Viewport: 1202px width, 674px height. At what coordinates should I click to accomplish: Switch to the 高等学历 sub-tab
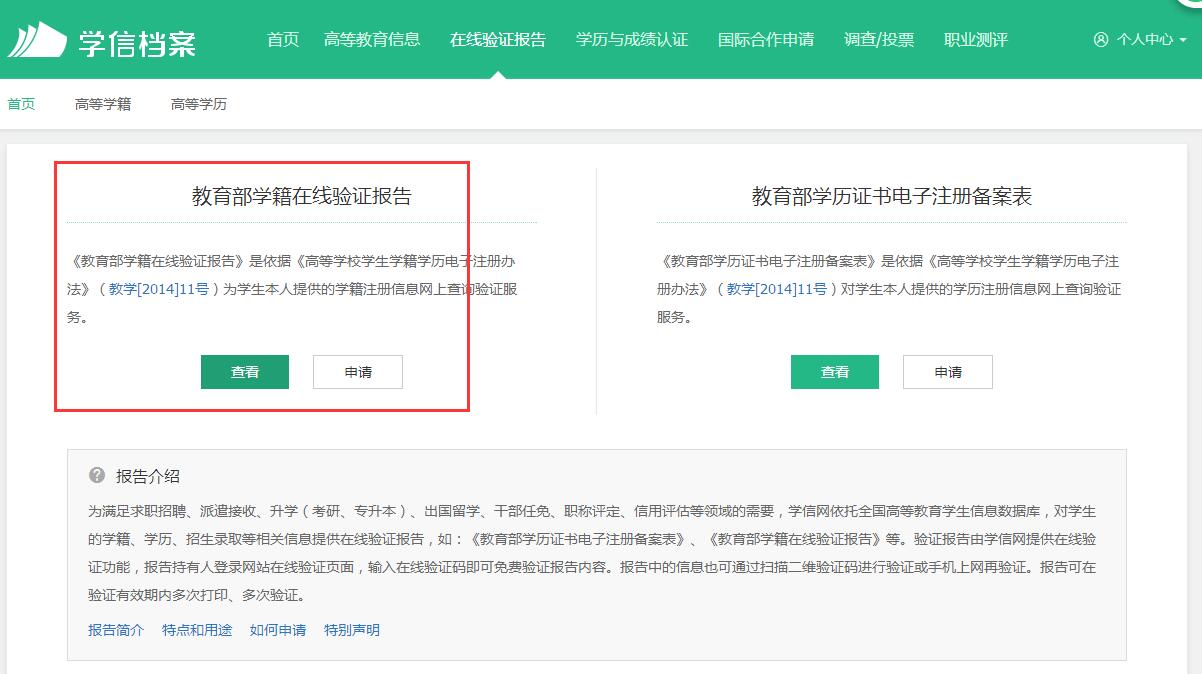[199, 104]
